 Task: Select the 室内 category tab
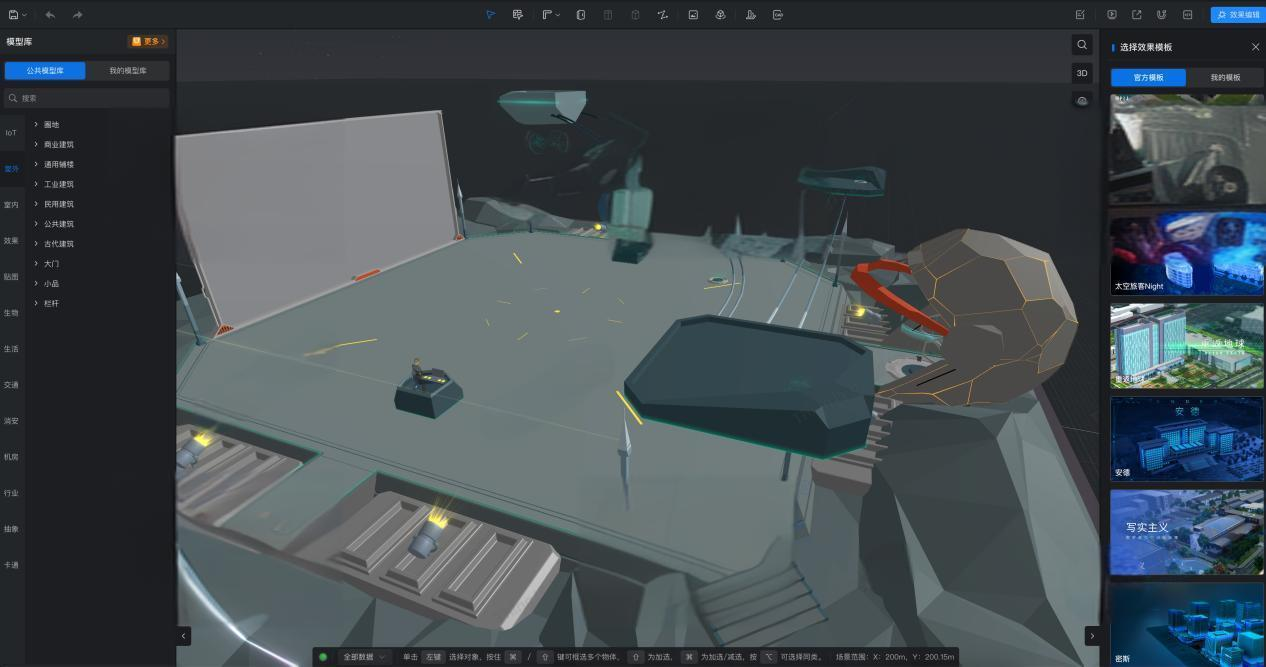pyautogui.click(x=11, y=205)
